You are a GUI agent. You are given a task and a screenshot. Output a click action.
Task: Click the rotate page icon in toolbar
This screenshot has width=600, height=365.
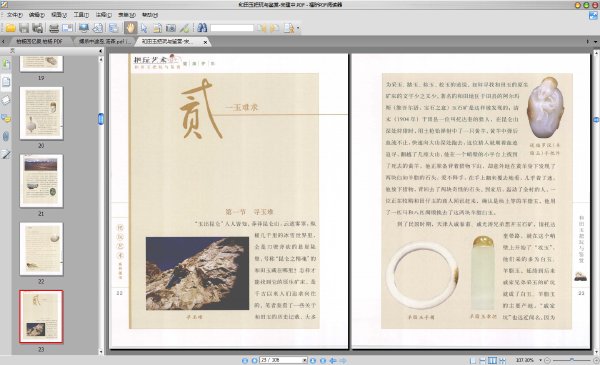[x=98, y=28]
